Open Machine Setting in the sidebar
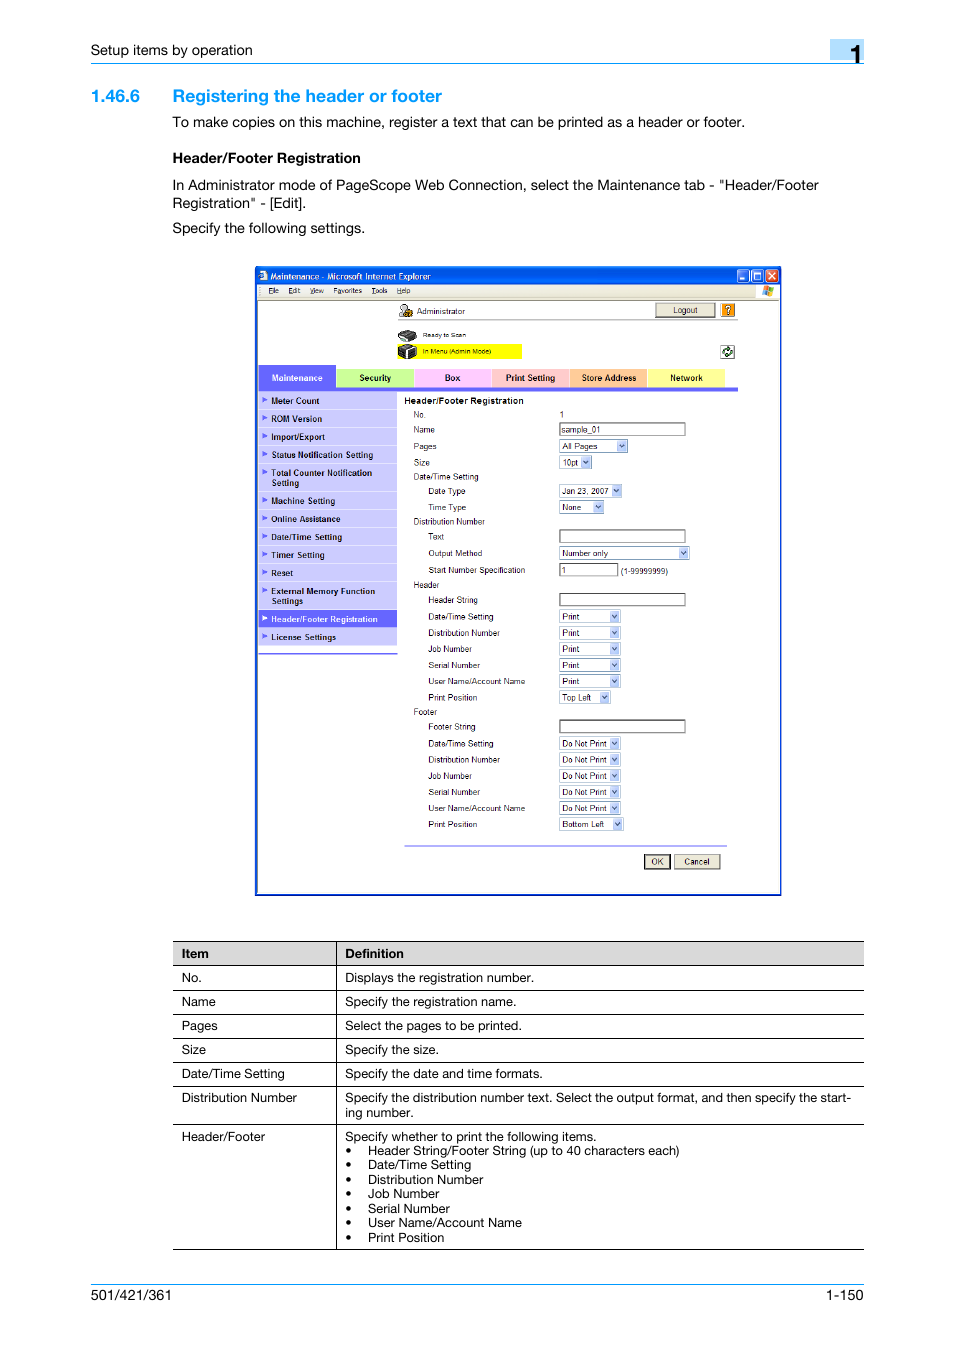This screenshot has height=1351, width=954. (328, 501)
